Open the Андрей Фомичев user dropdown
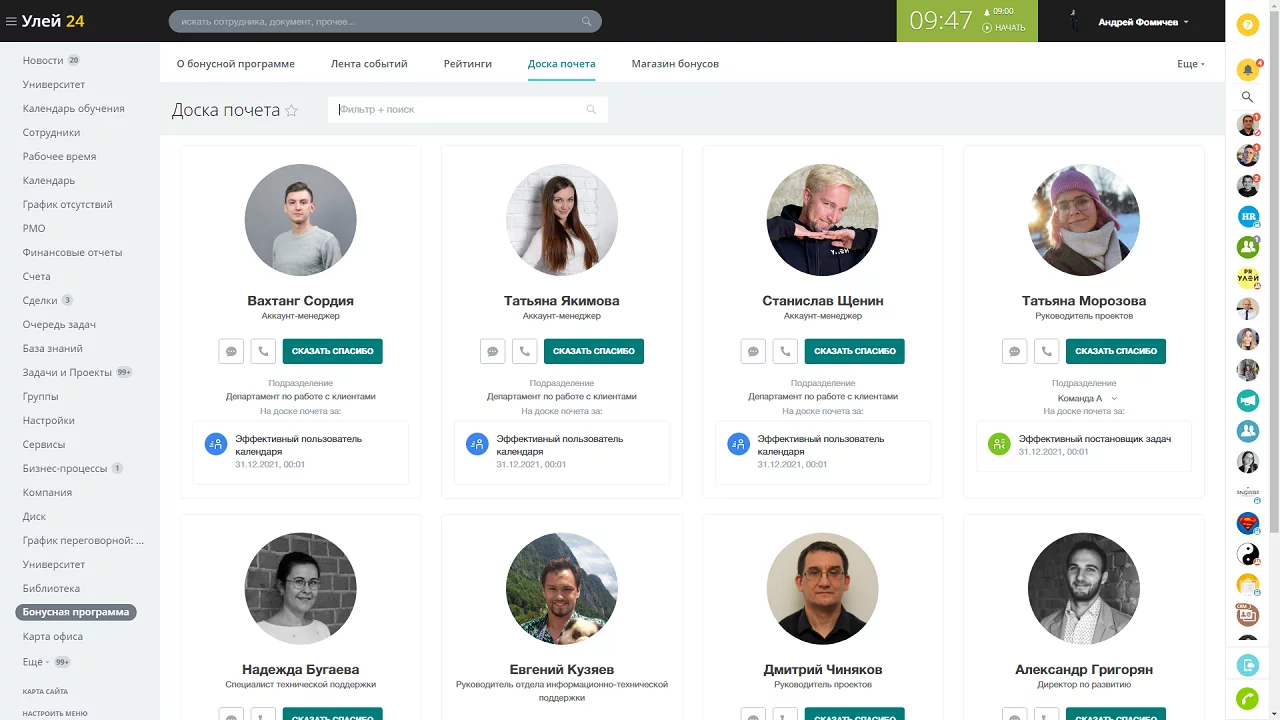 tap(1143, 22)
